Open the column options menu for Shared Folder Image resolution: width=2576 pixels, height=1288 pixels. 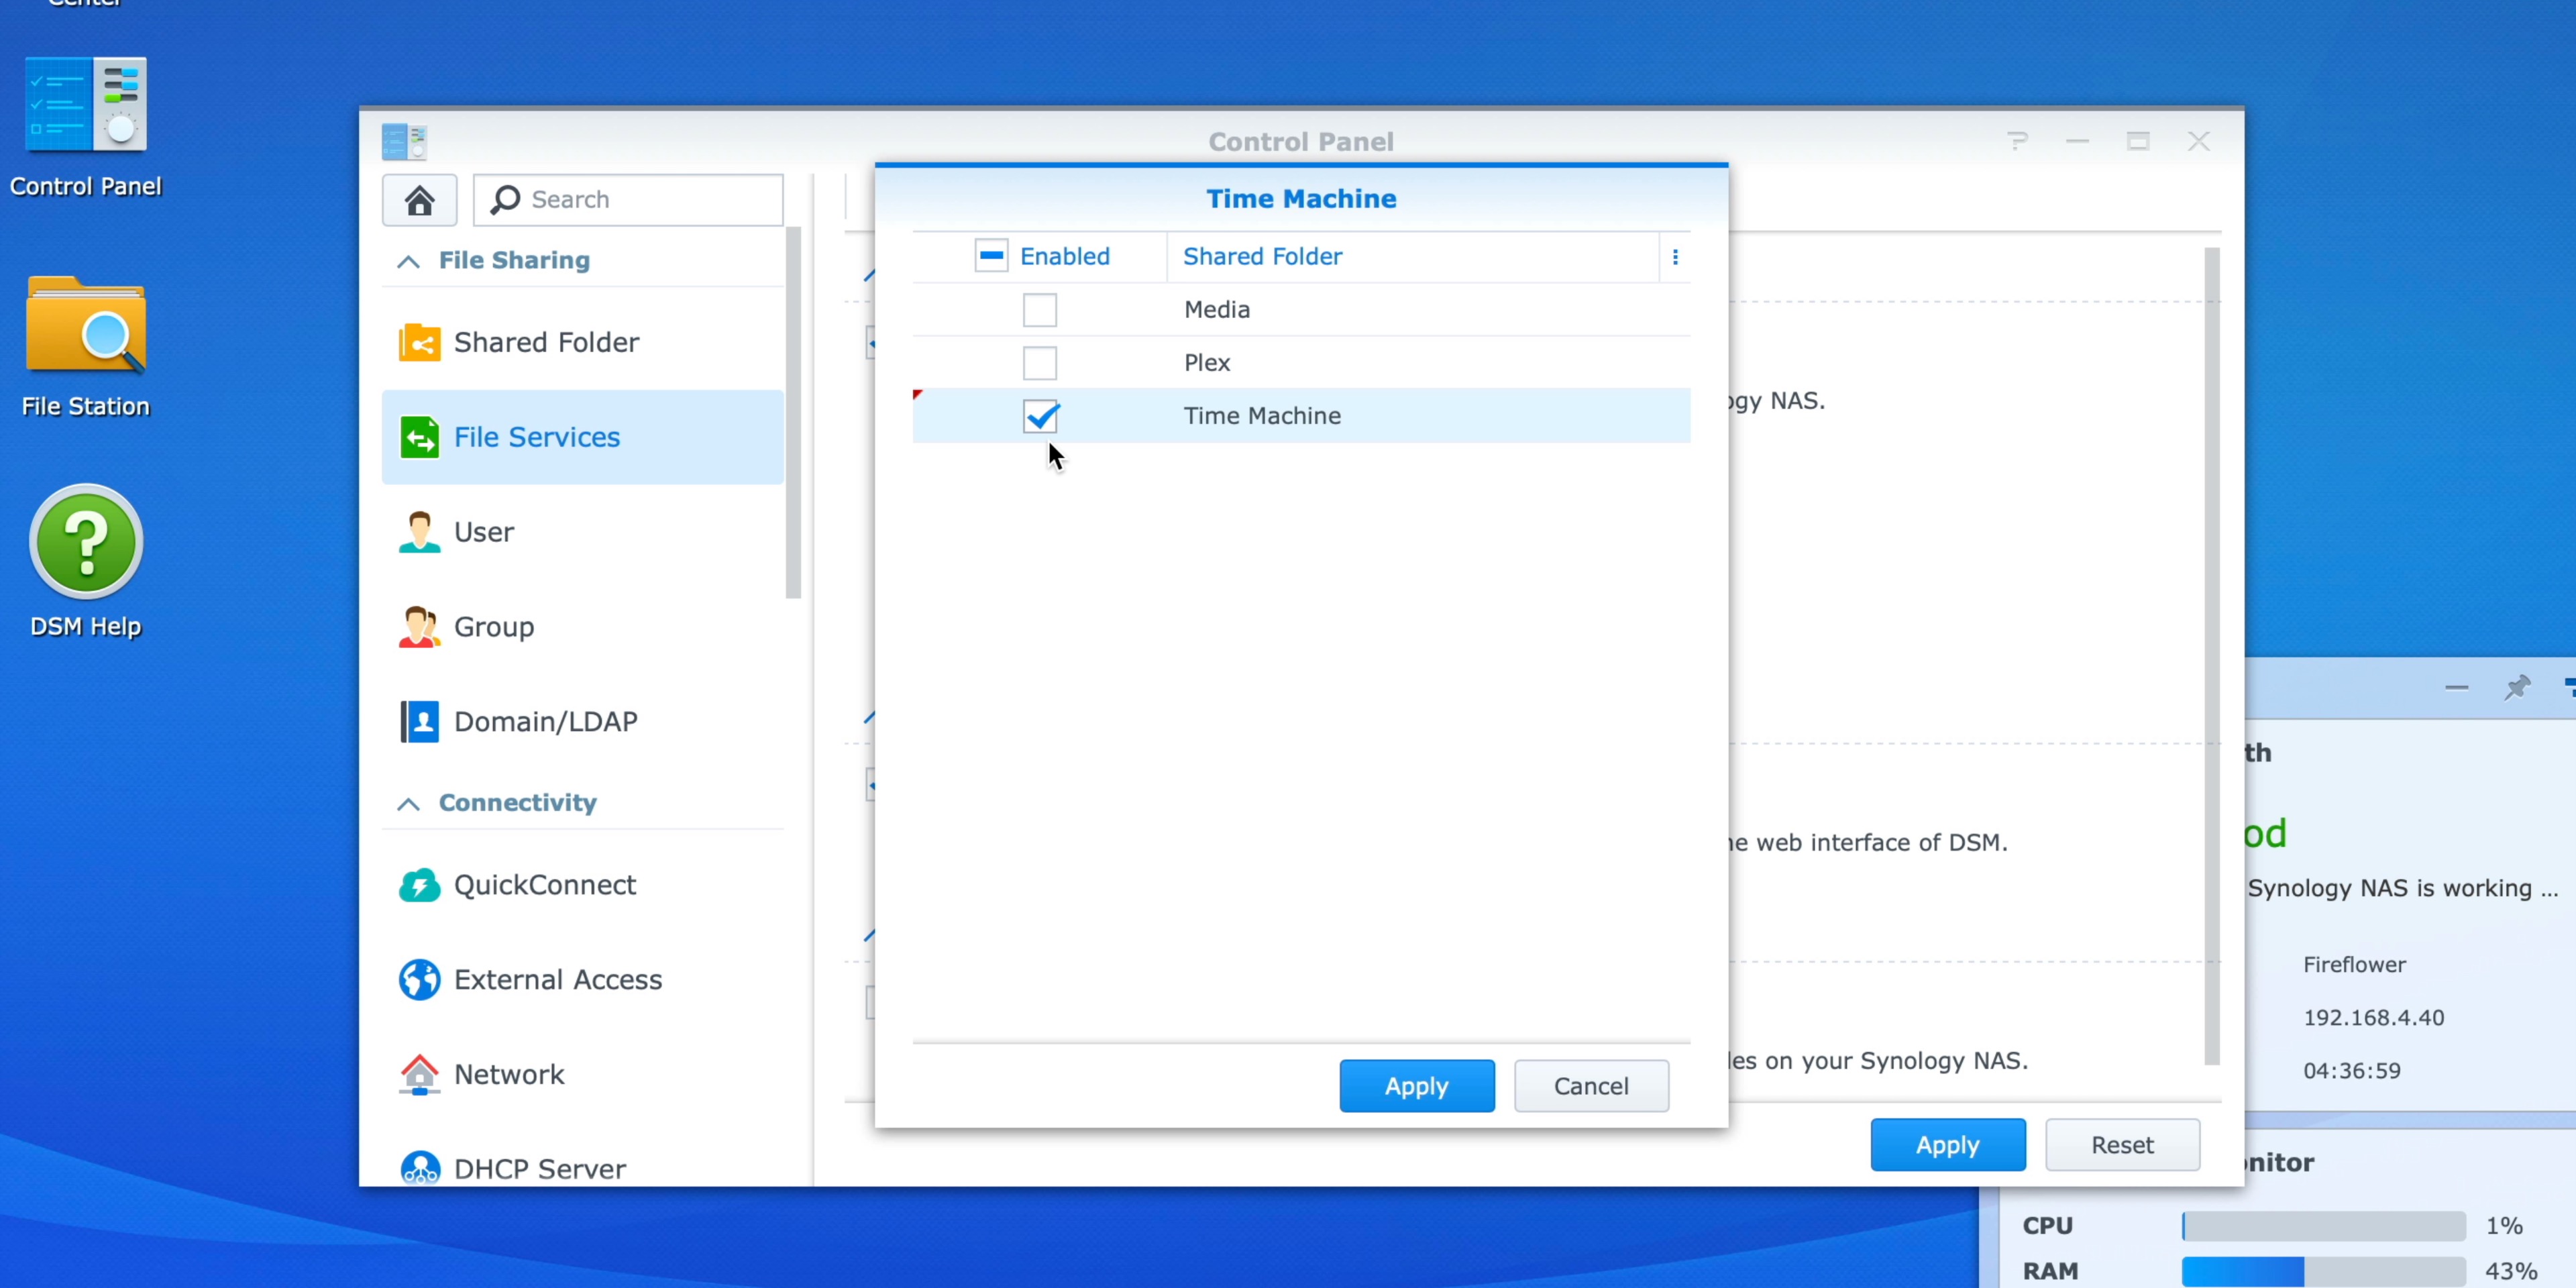[1676, 256]
